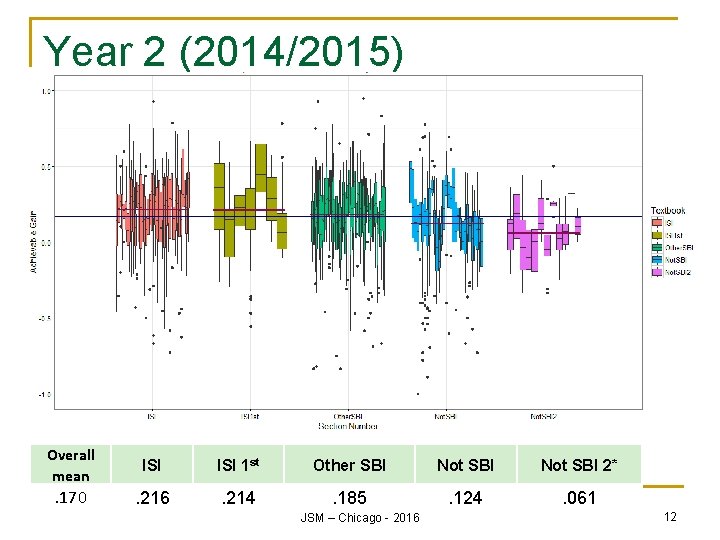720x540 pixels.
Task: Select the 'Year 2 (2014/2015)' slide title
Action: pos(223,51)
